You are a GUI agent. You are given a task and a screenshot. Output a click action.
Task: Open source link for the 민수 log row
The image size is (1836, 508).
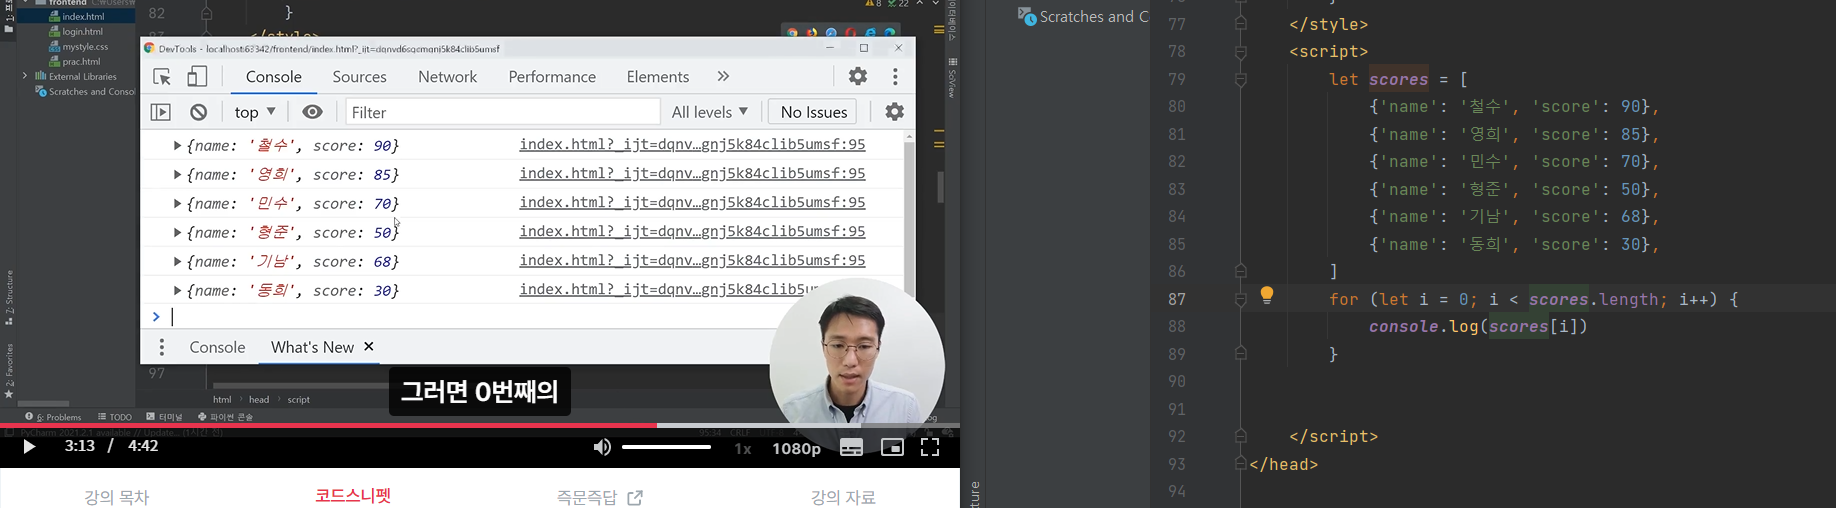[x=692, y=203]
